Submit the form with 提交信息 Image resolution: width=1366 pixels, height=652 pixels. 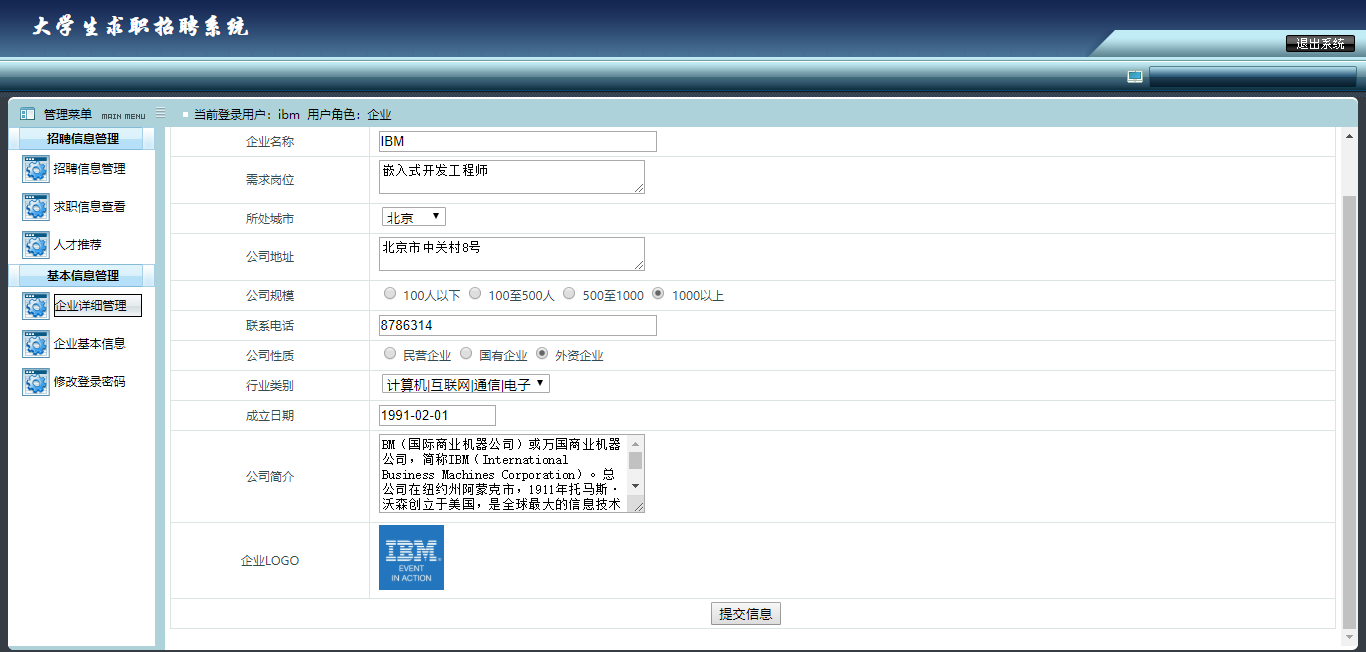pos(746,614)
